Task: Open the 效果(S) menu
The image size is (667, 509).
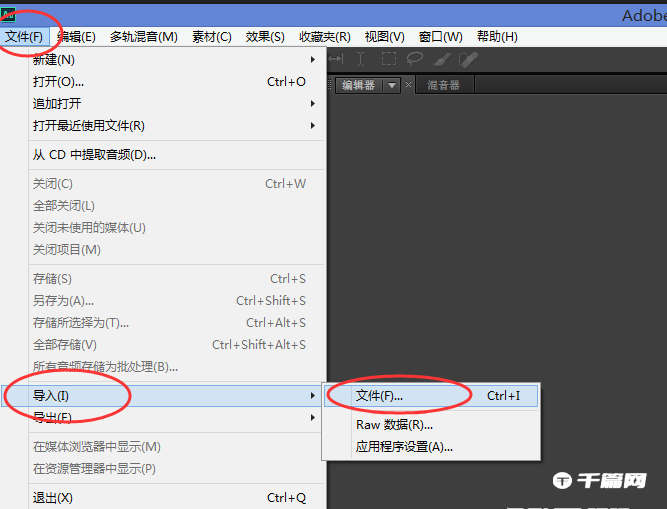Action: (265, 37)
